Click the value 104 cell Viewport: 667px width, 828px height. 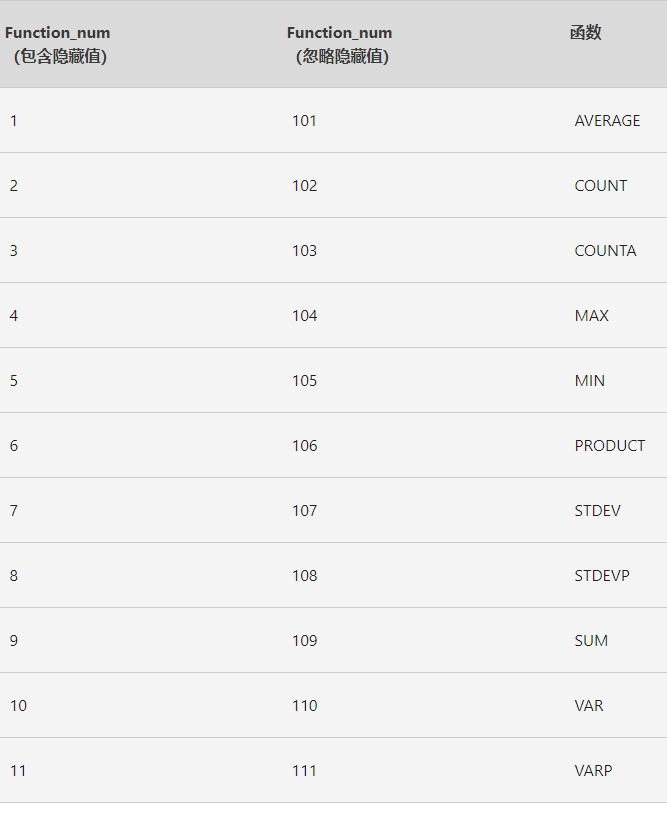pos(305,316)
